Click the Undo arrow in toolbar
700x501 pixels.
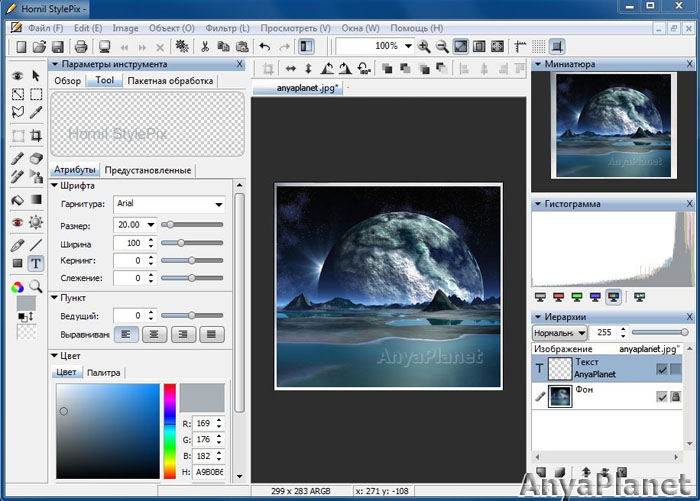[x=264, y=46]
